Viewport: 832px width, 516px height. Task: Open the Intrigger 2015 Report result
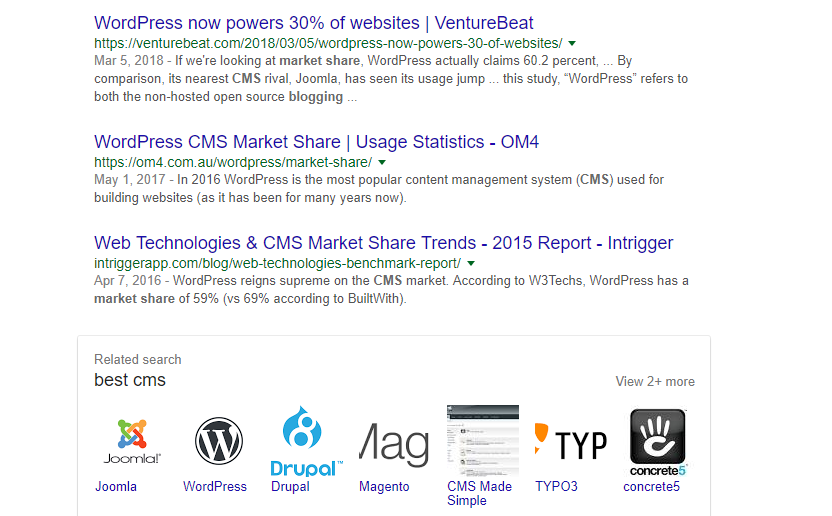tap(384, 243)
